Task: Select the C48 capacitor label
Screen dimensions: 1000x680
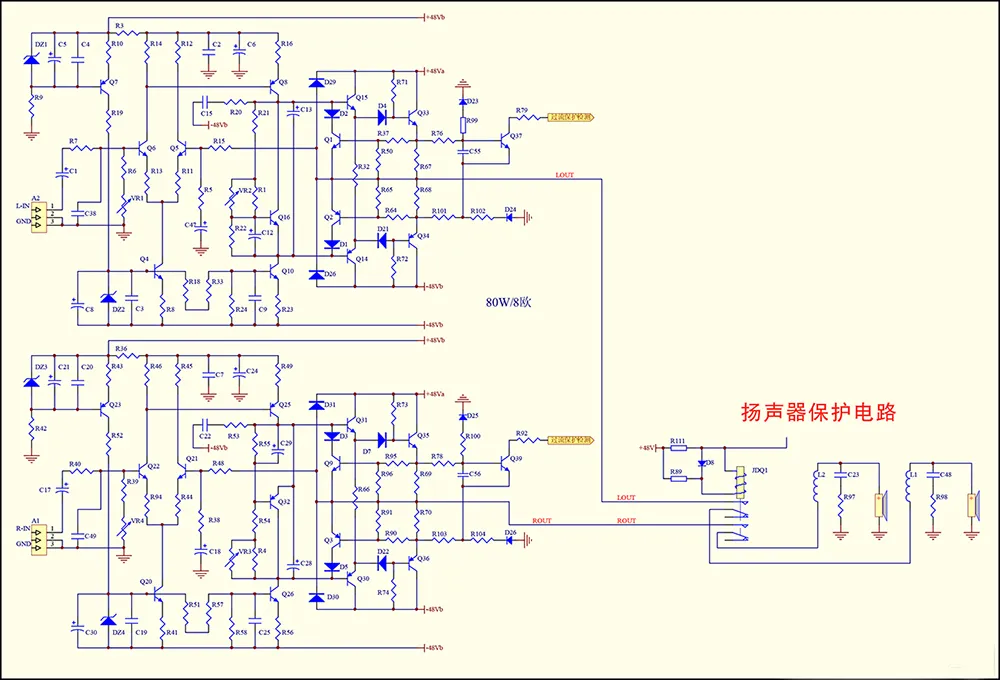Action: pos(946,474)
